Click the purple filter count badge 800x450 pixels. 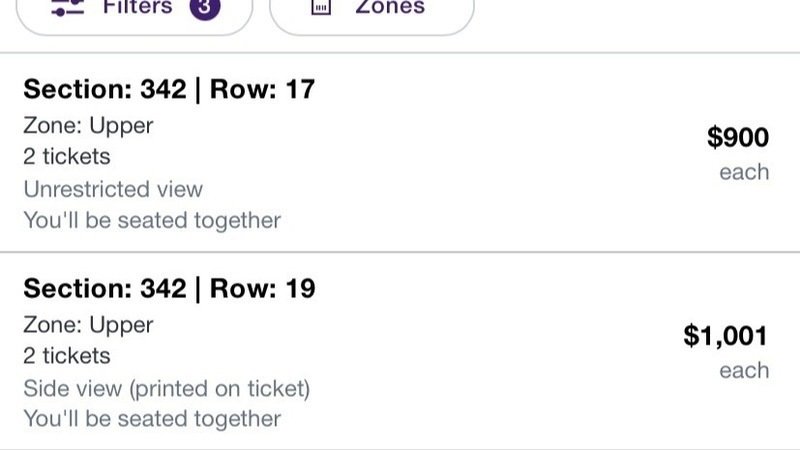204,7
